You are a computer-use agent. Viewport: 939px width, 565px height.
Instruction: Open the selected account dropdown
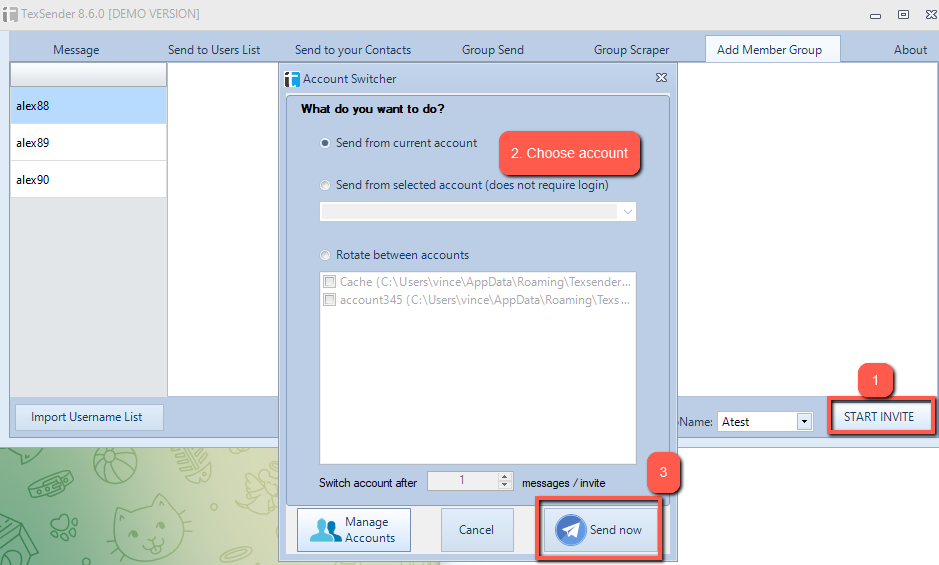(x=628, y=212)
